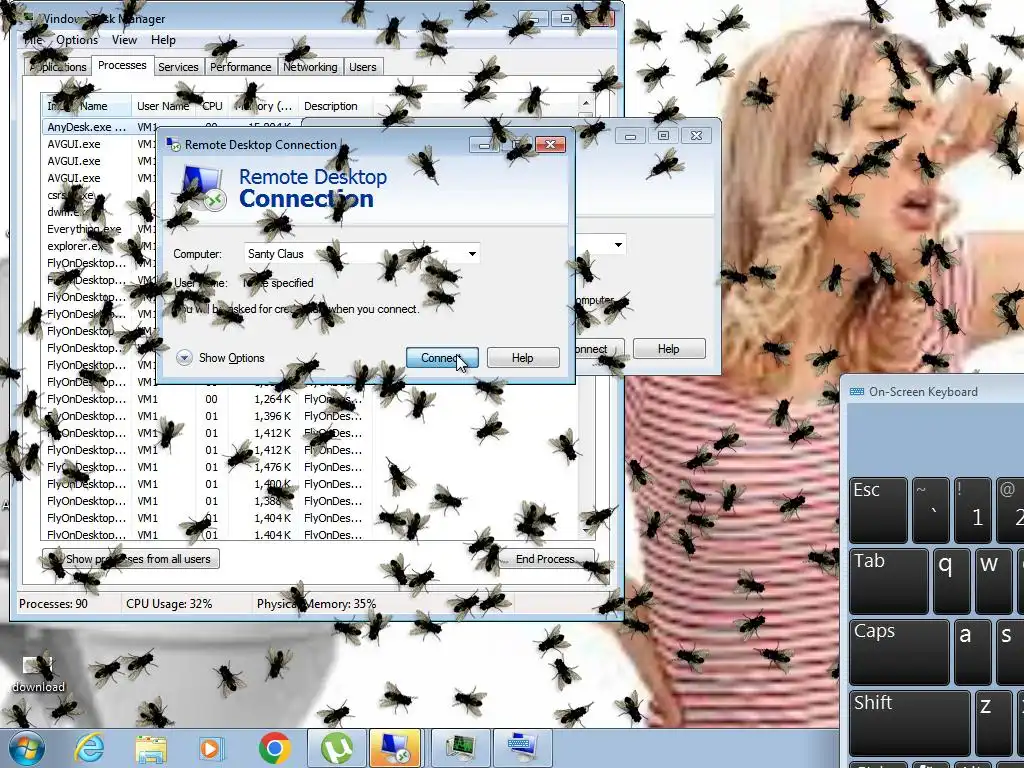Open Computer dropdown arrow in the rear Remote Desktop window
The image size is (1024, 768).
coord(617,245)
